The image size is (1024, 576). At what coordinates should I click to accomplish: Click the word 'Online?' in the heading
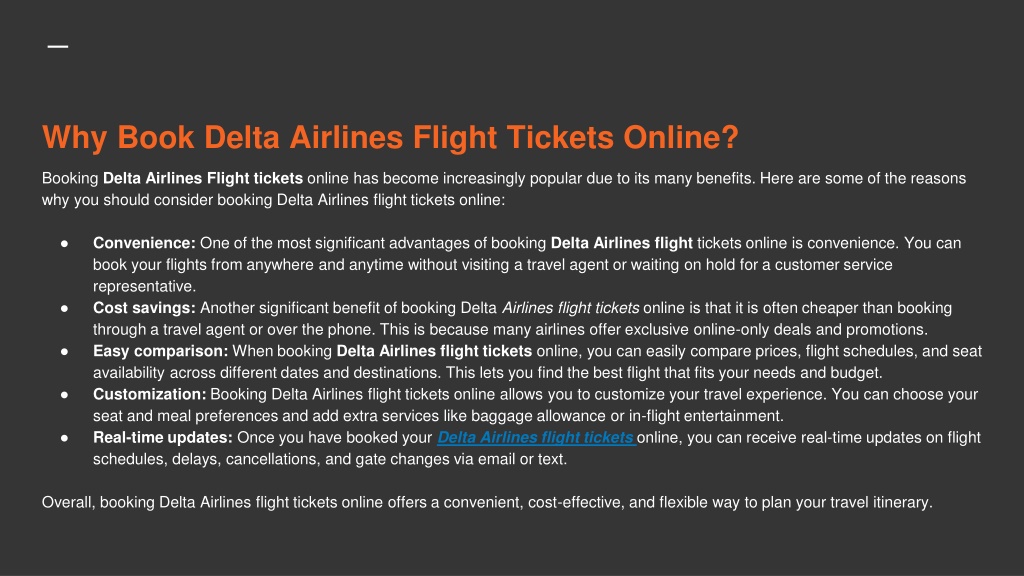[680, 138]
